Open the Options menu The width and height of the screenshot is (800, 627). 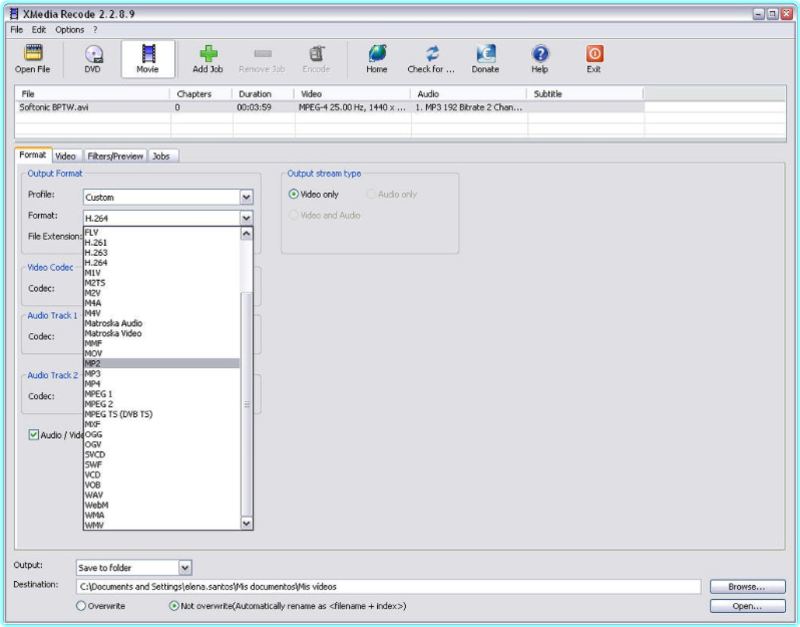[70, 30]
